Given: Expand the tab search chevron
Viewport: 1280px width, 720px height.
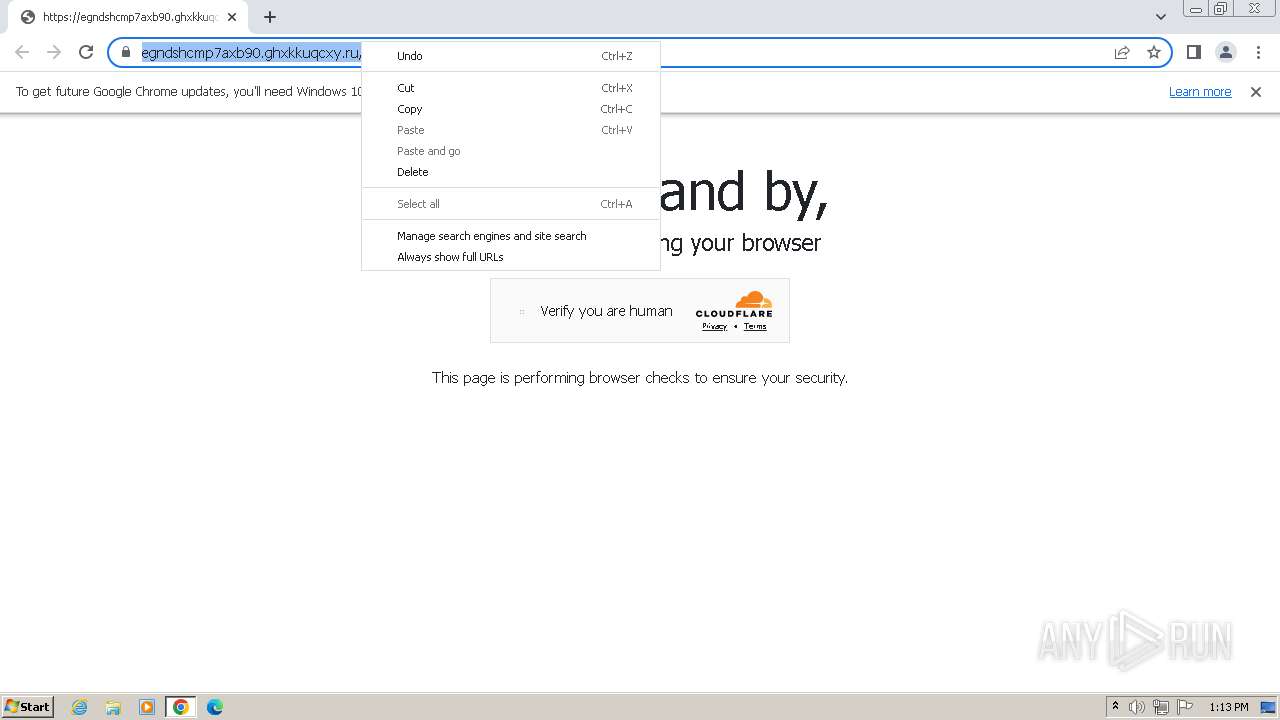Looking at the screenshot, I should click(1160, 16).
